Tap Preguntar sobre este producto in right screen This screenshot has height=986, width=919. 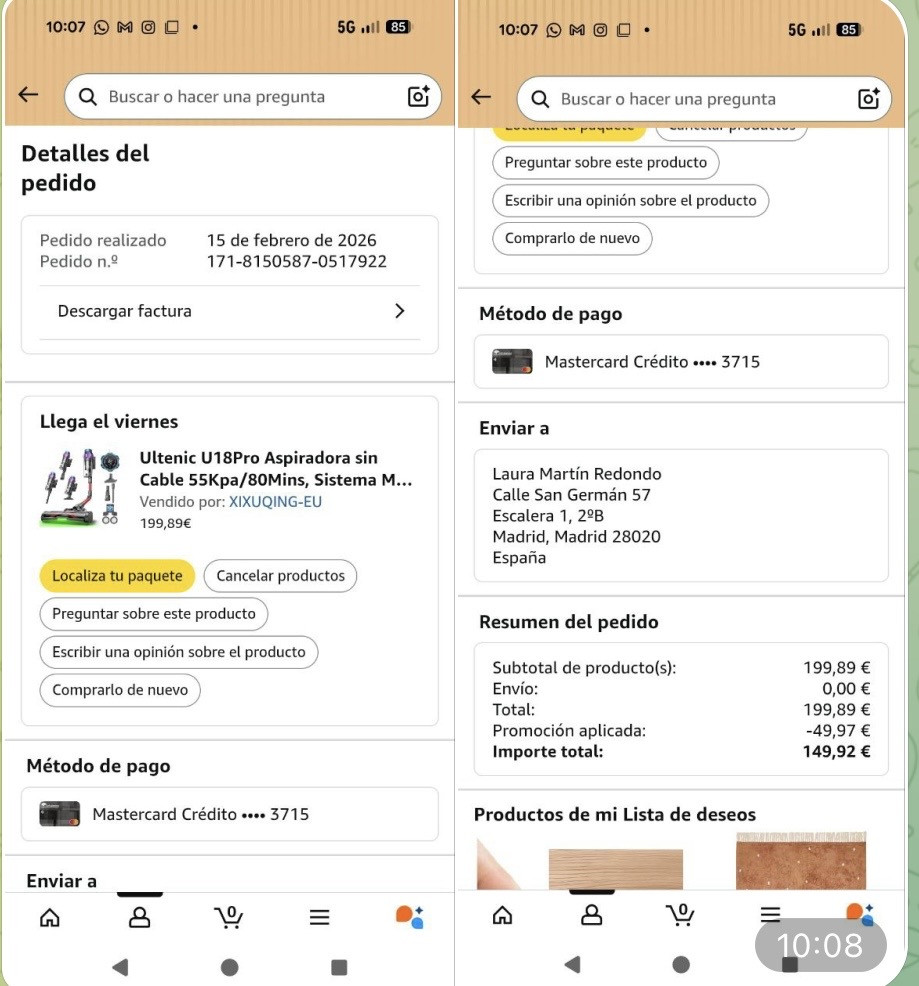point(606,162)
